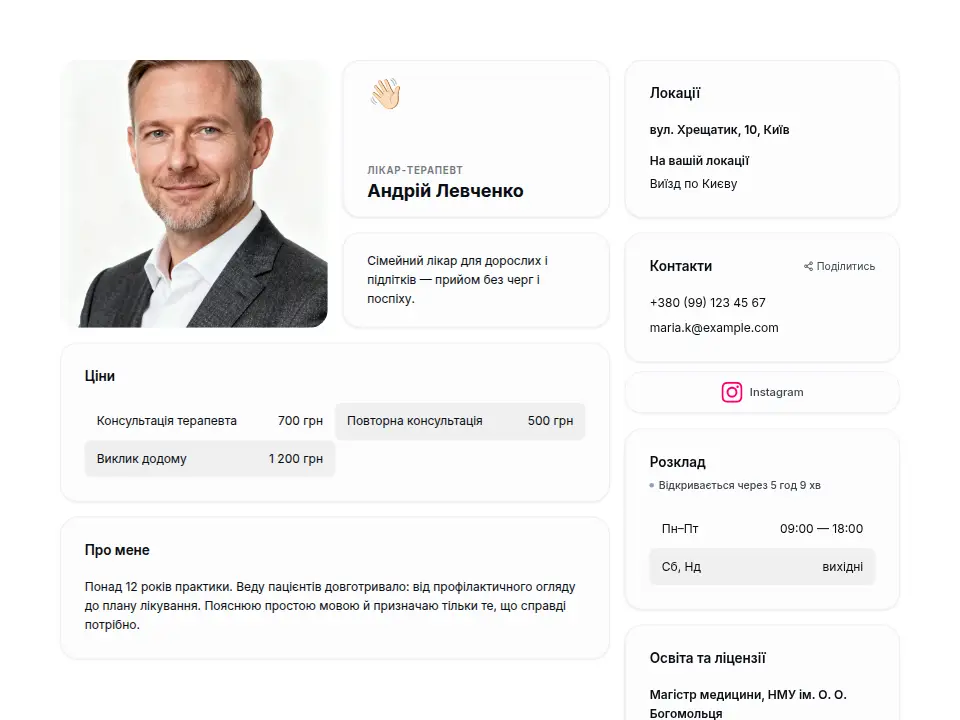
Task: Click the name heading Андрій Левченко
Action: coord(445,191)
